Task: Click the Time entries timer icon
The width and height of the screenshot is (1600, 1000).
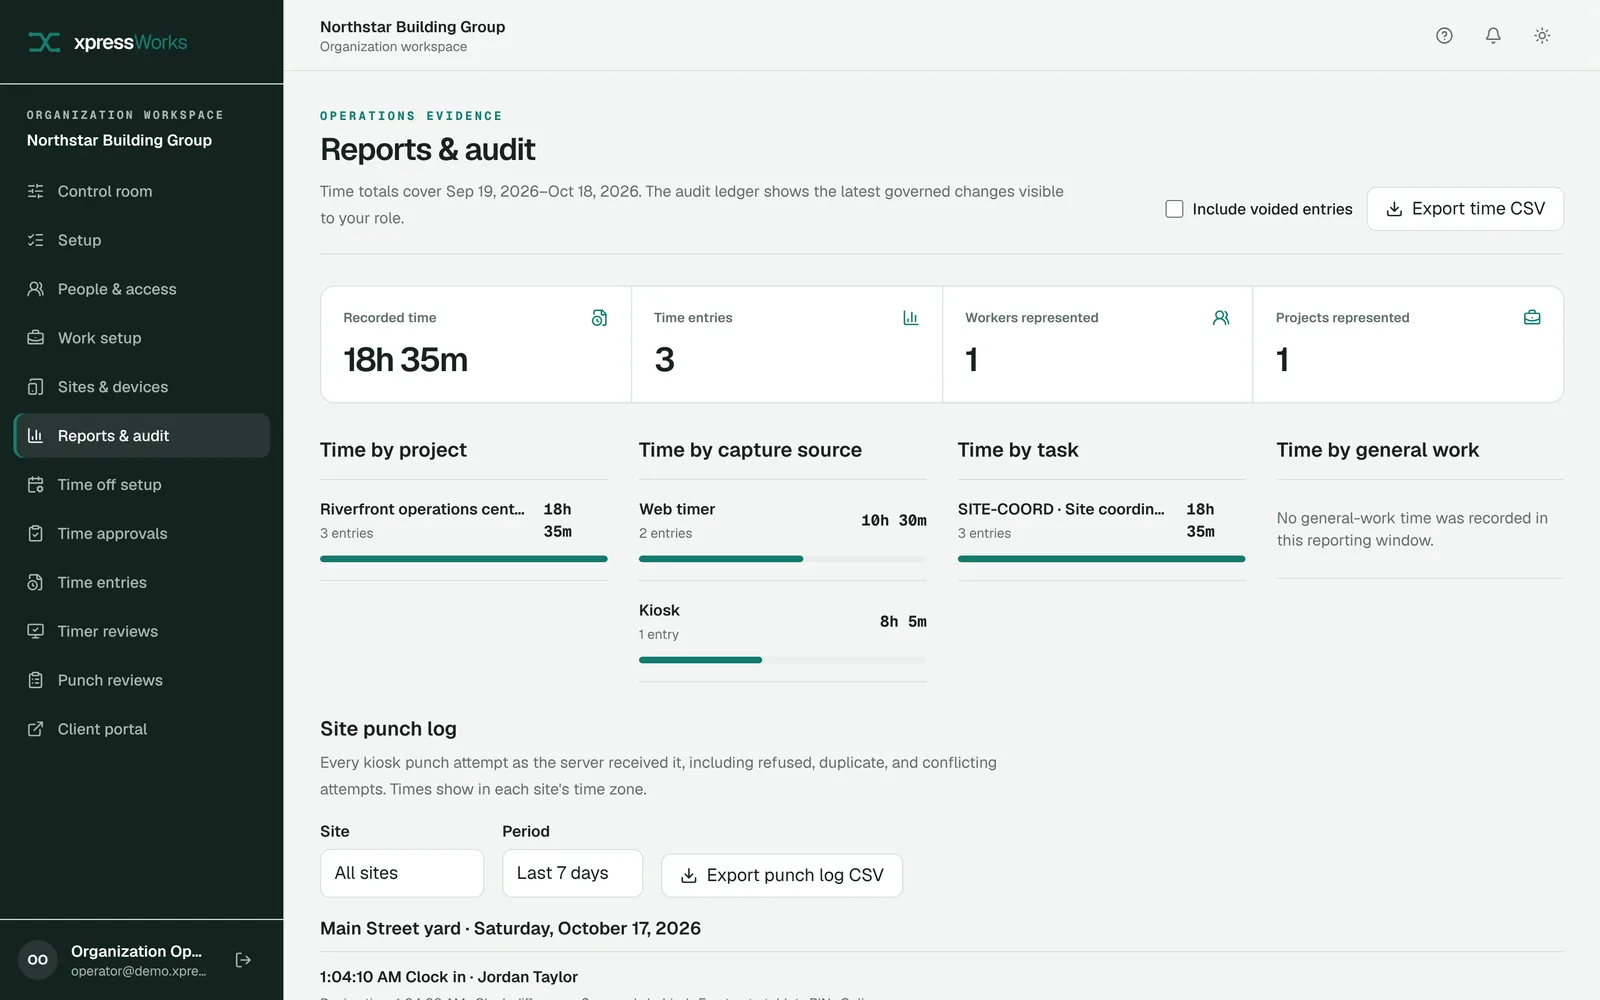Action: tap(36, 582)
